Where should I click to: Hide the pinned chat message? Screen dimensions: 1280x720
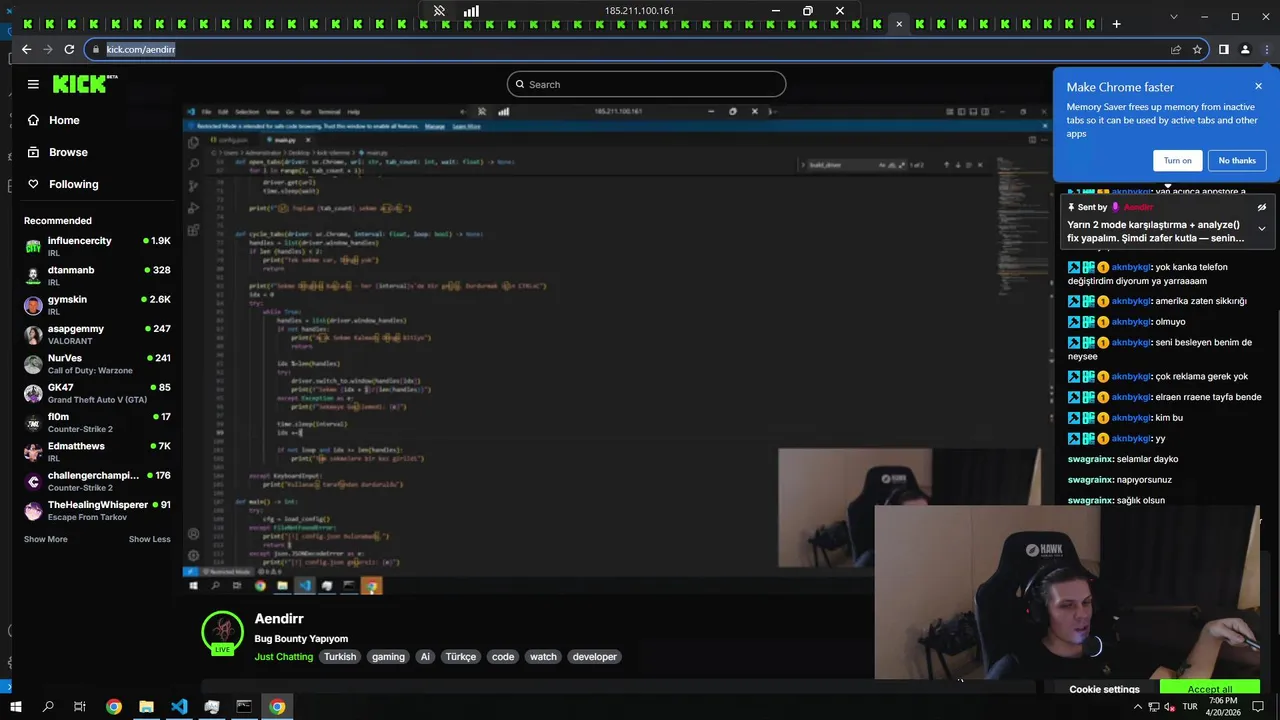pyautogui.click(x=1262, y=207)
